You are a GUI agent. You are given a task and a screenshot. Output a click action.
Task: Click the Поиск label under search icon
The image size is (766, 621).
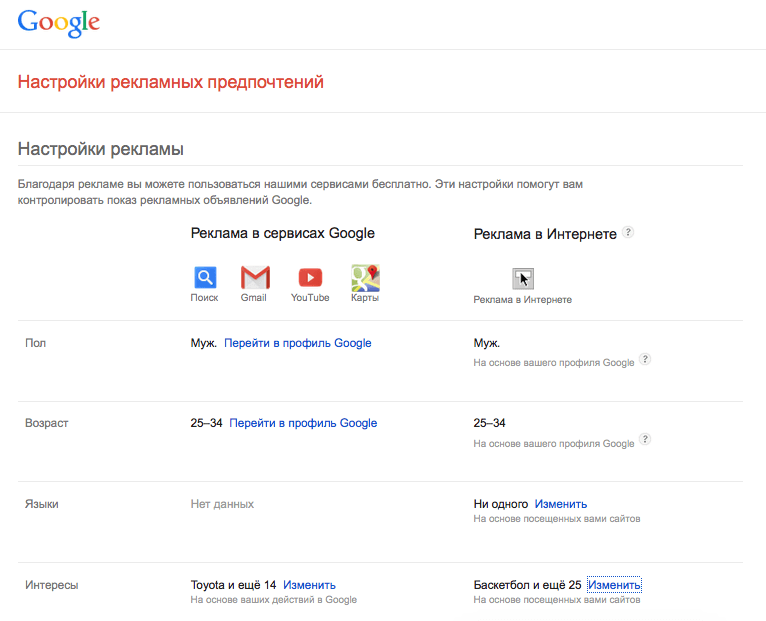tap(204, 298)
